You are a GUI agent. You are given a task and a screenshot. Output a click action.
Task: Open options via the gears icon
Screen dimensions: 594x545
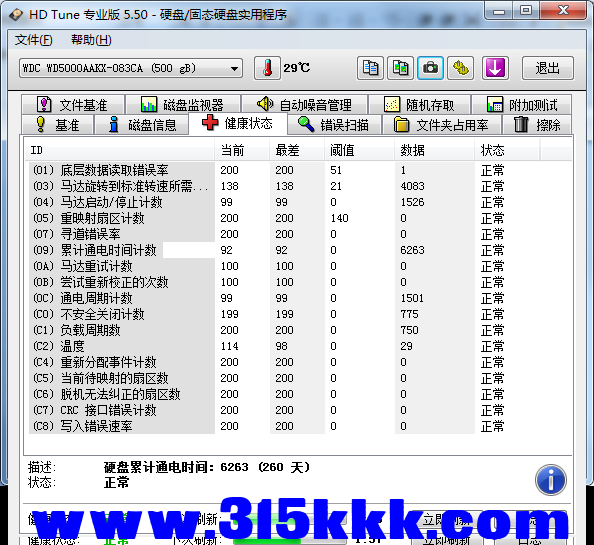coord(461,68)
